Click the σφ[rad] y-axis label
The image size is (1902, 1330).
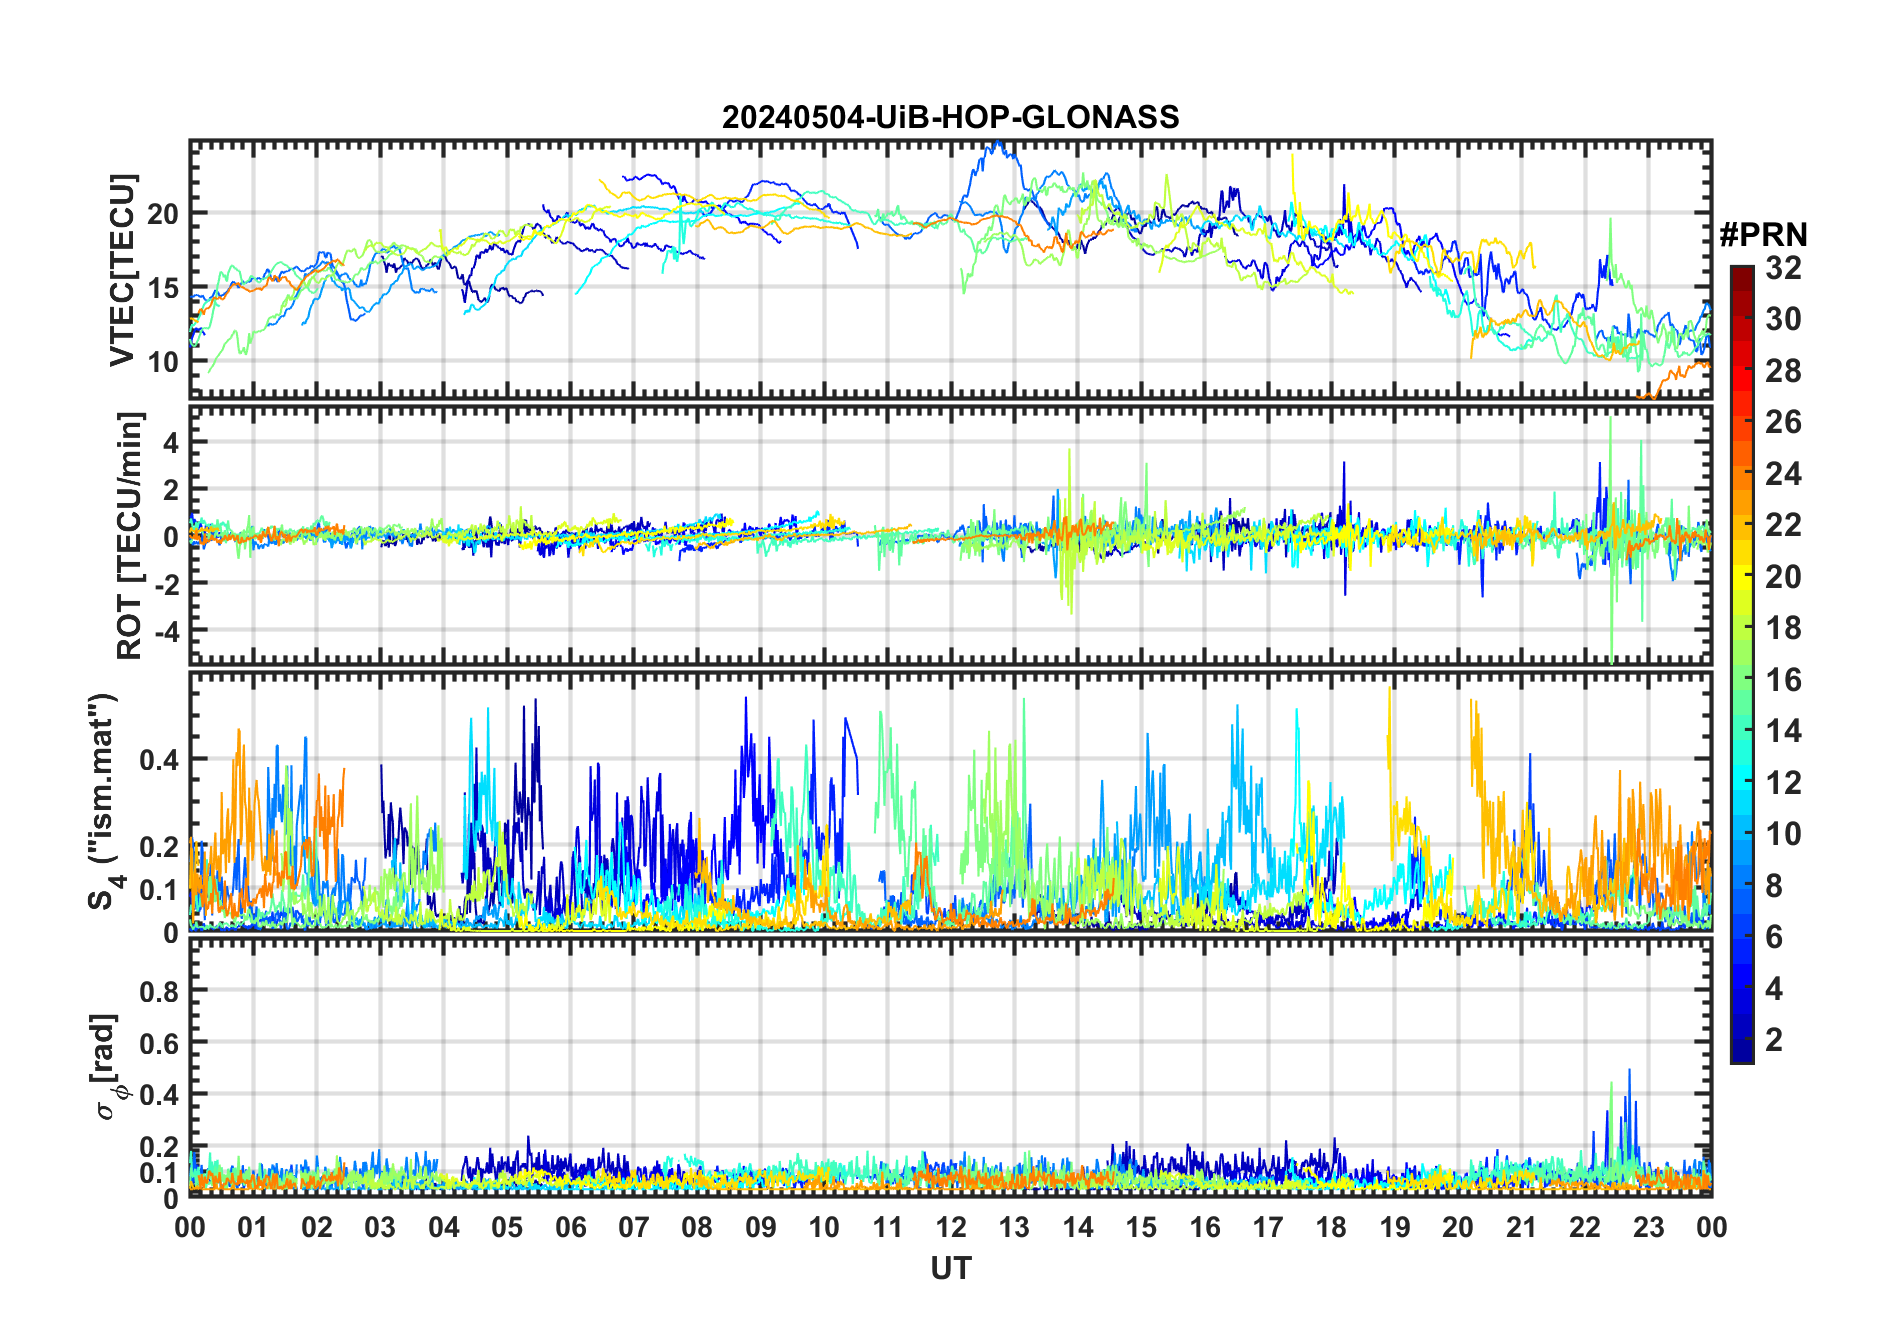[x=106, y=1066]
